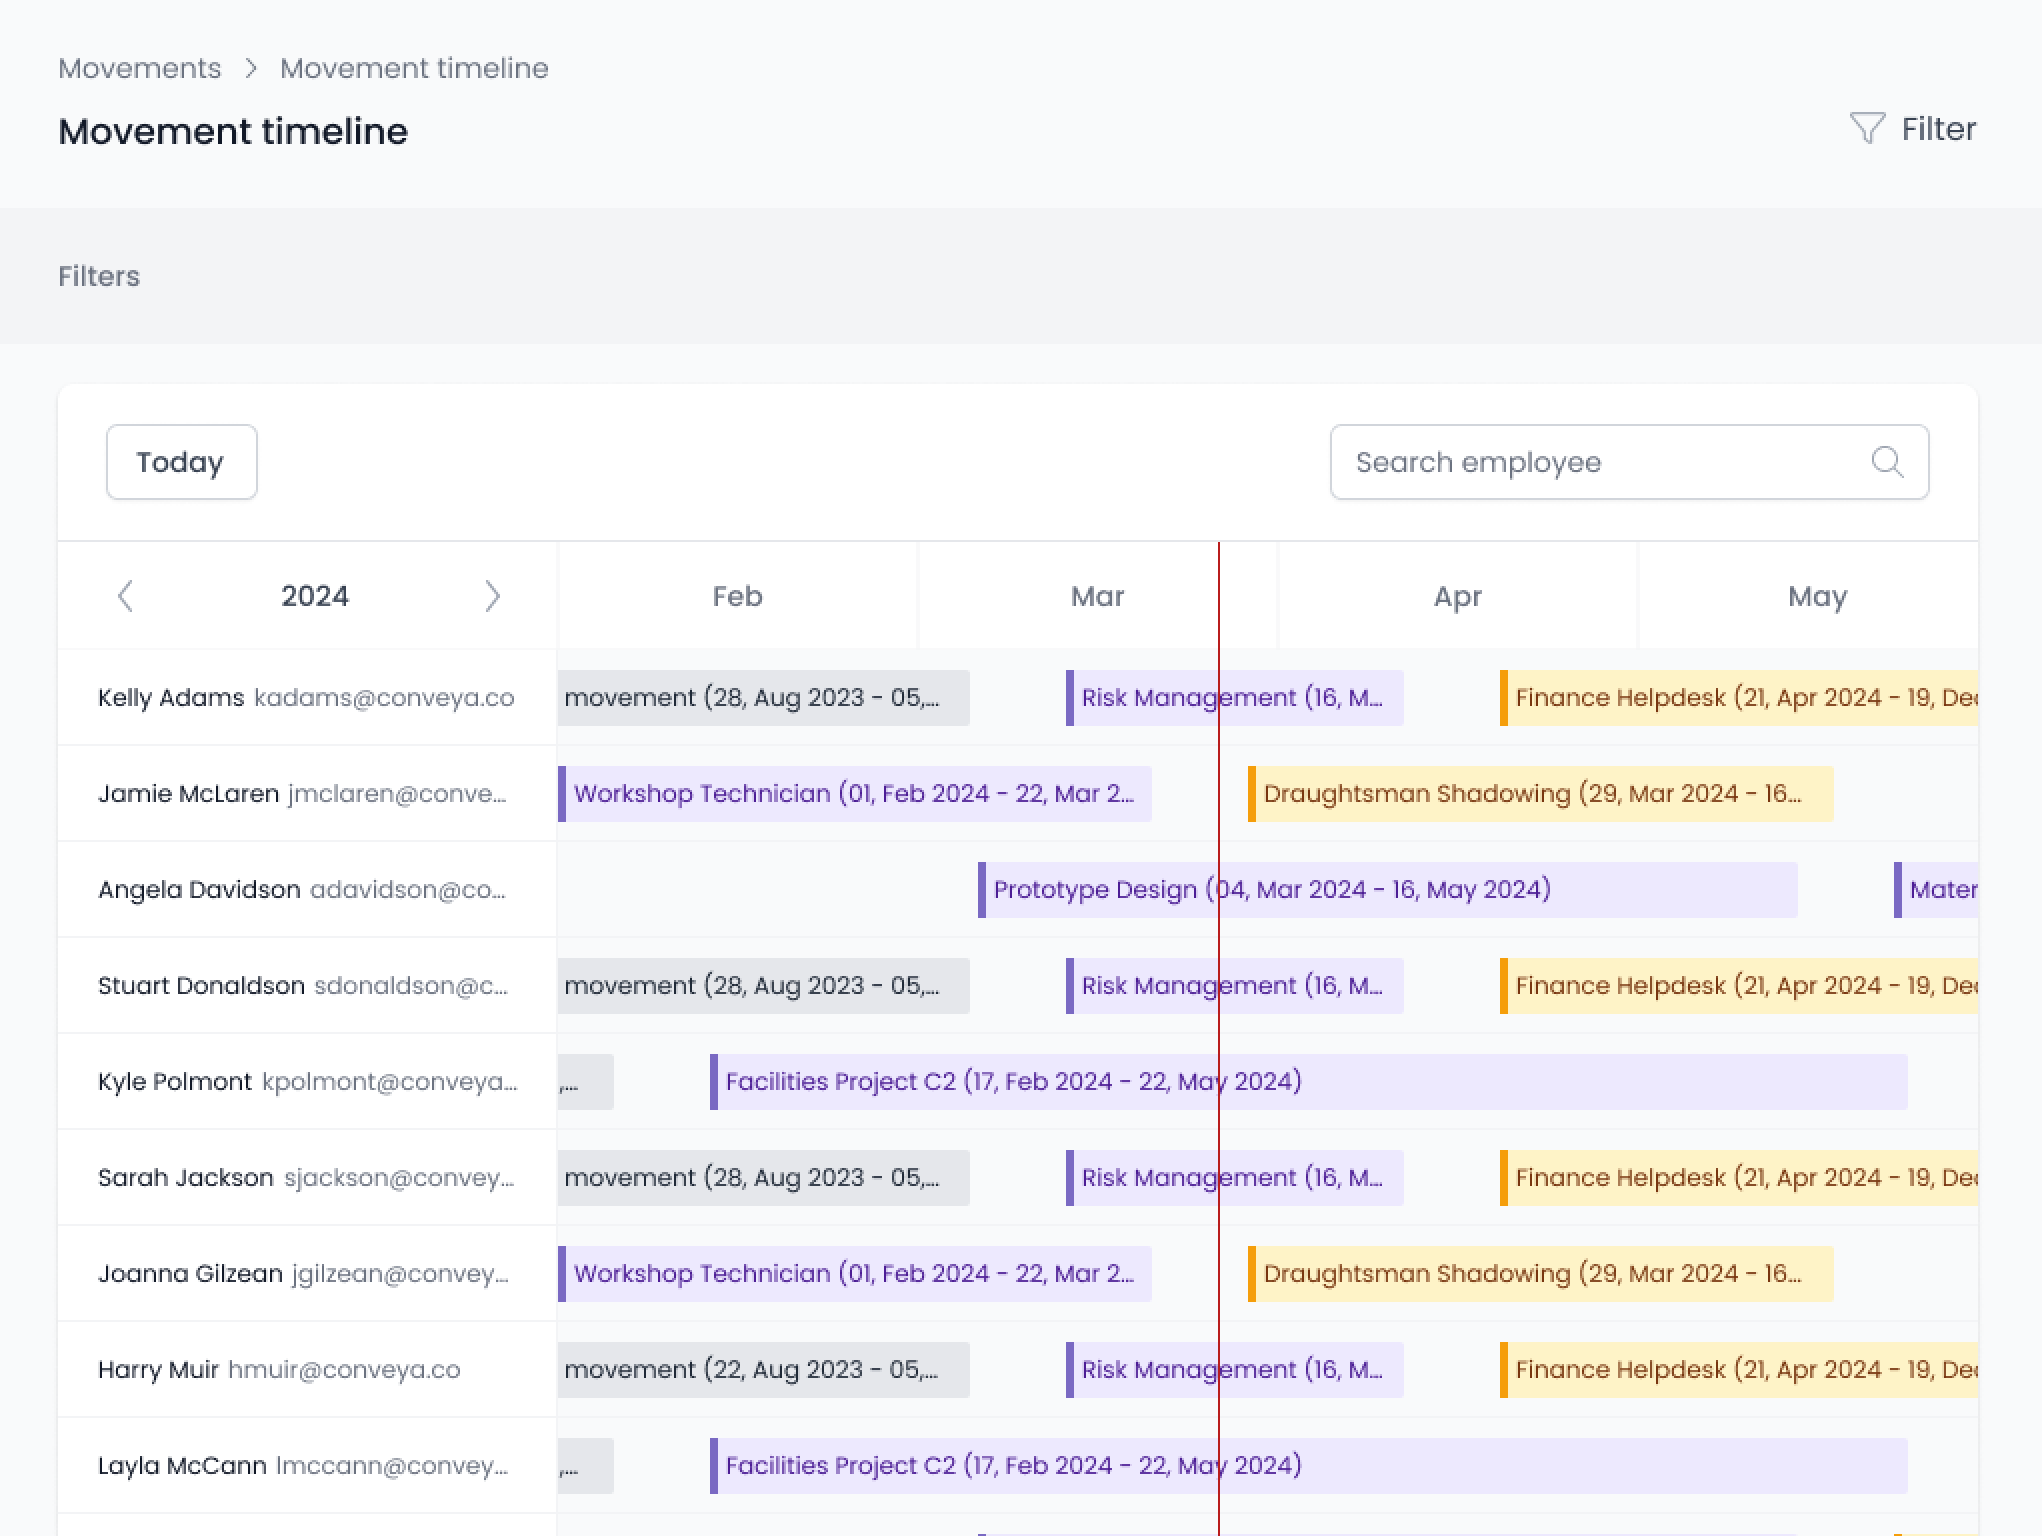Viewport: 2042px width, 1536px height.
Task: Select Sarah Jackson employee row name
Action: click(186, 1178)
